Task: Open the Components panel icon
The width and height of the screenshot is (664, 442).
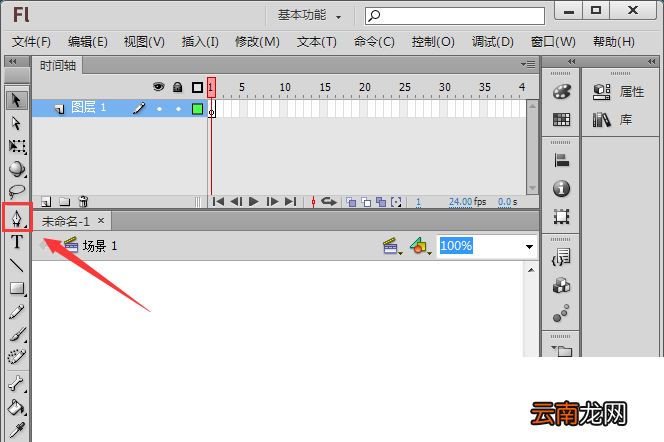Action: coord(561,285)
